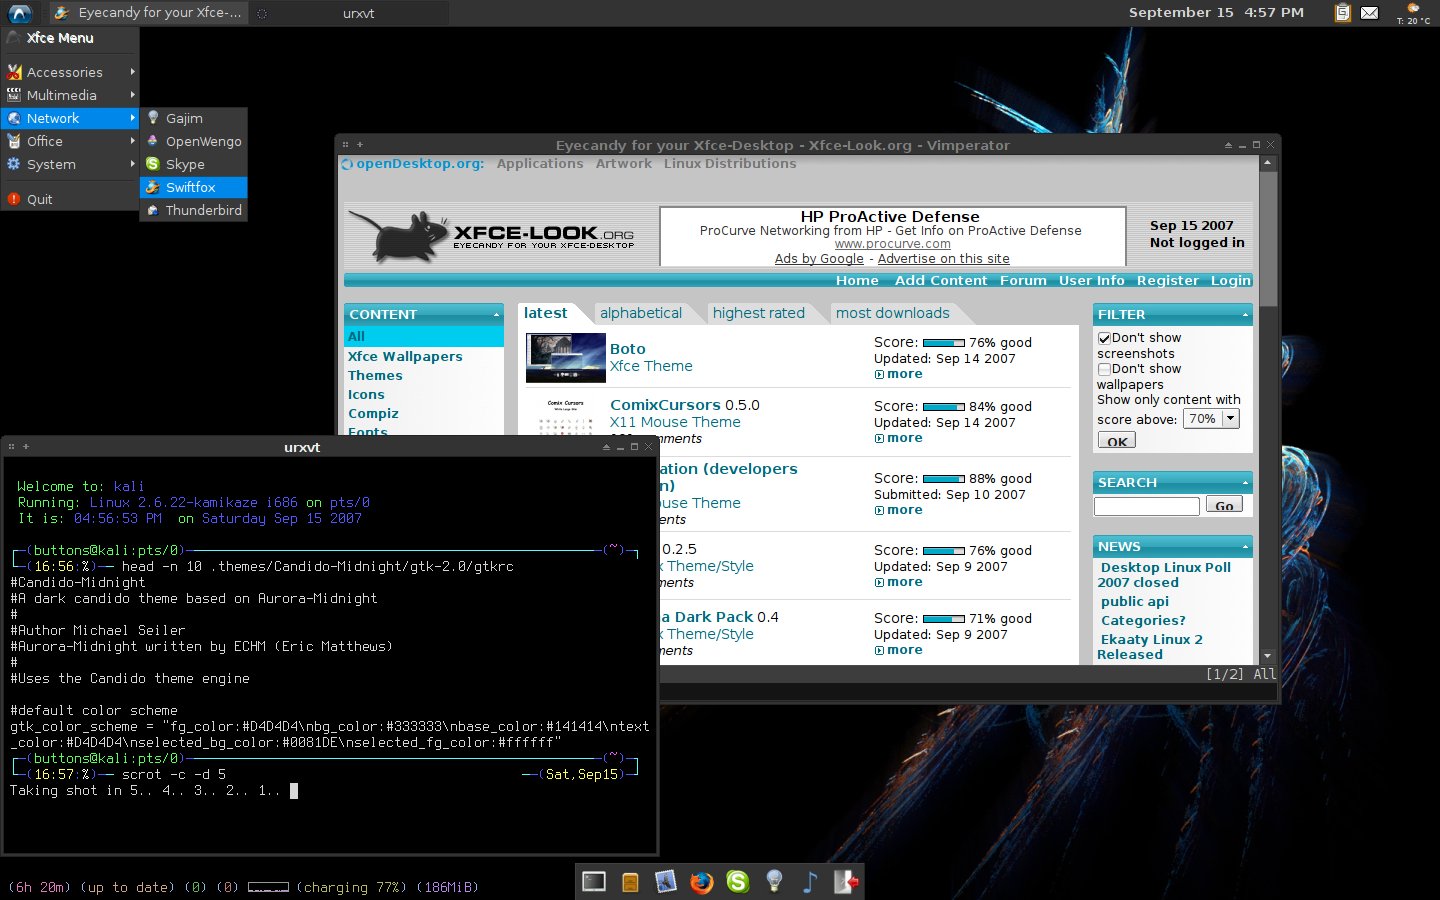Expand the Office submenu
This screenshot has height=900, width=1440.
pyautogui.click(x=70, y=141)
